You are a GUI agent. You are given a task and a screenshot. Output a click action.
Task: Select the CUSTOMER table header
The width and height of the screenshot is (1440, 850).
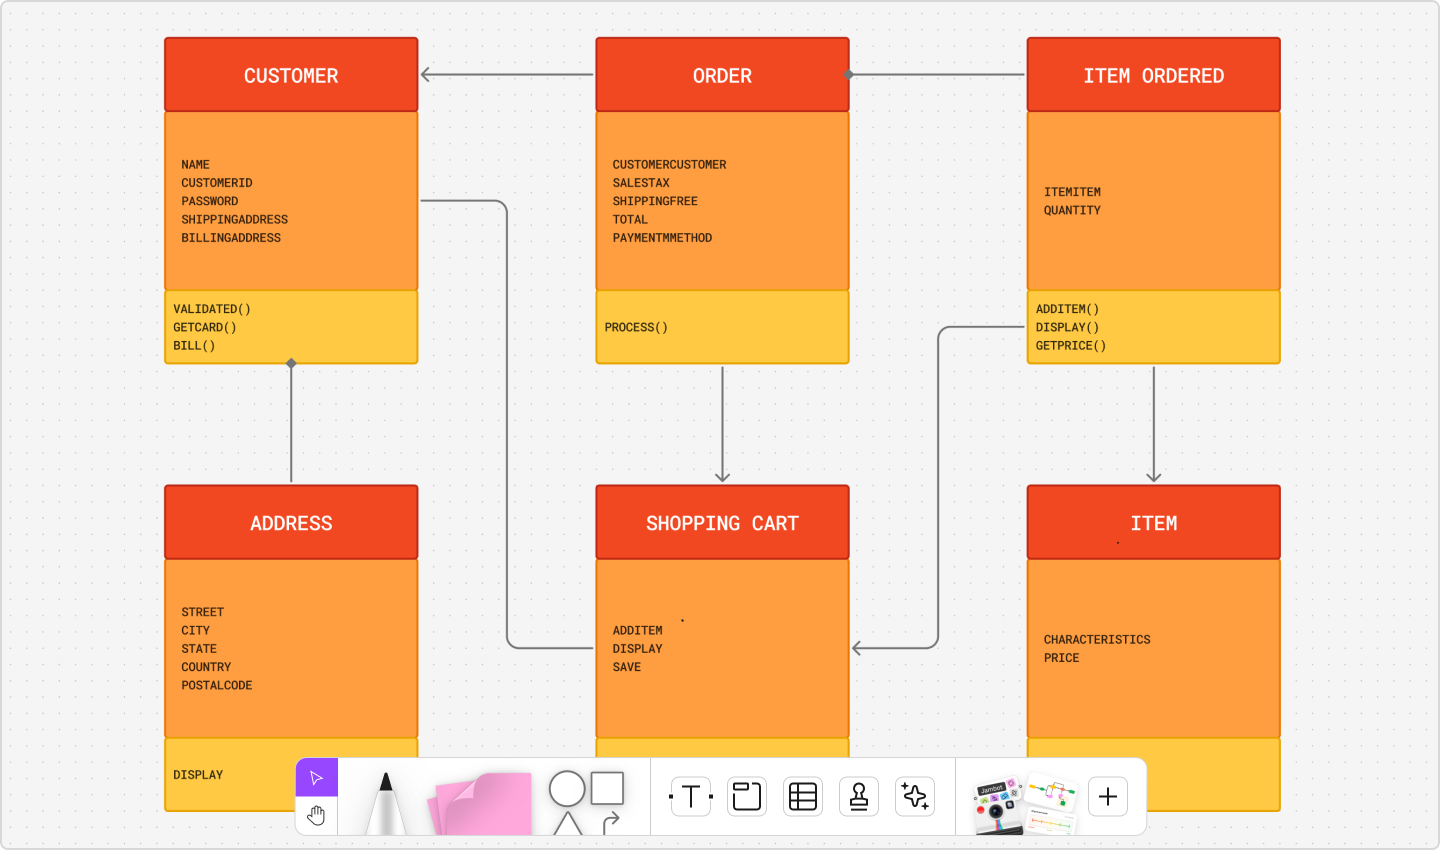click(290, 74)
